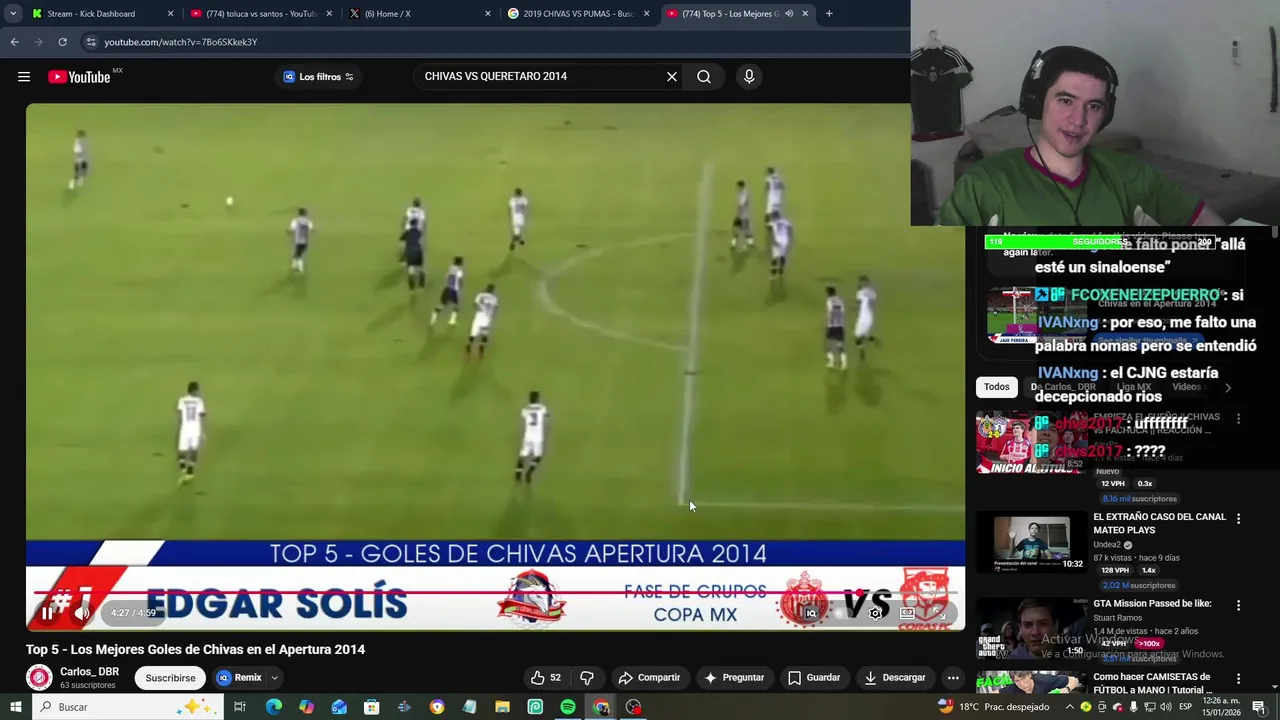Open the notification center icon
This screenshot has height=720, width=1280.
[x=1259, y=707]
